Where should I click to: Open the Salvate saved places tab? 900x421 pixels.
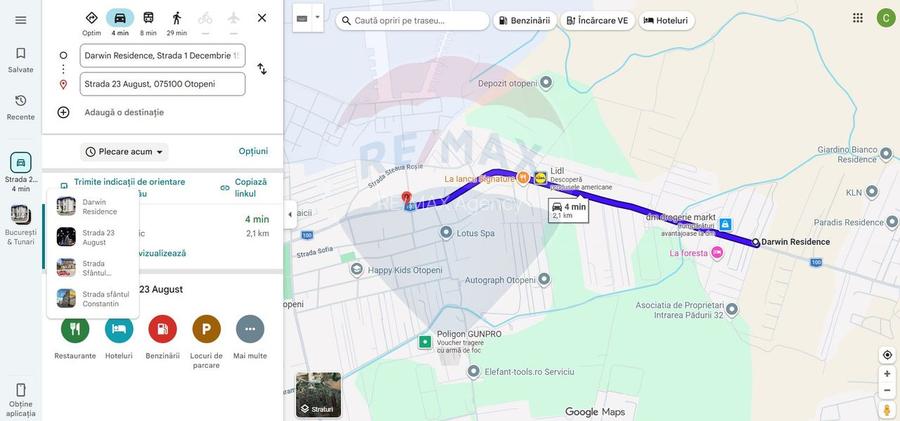(20, 59)
